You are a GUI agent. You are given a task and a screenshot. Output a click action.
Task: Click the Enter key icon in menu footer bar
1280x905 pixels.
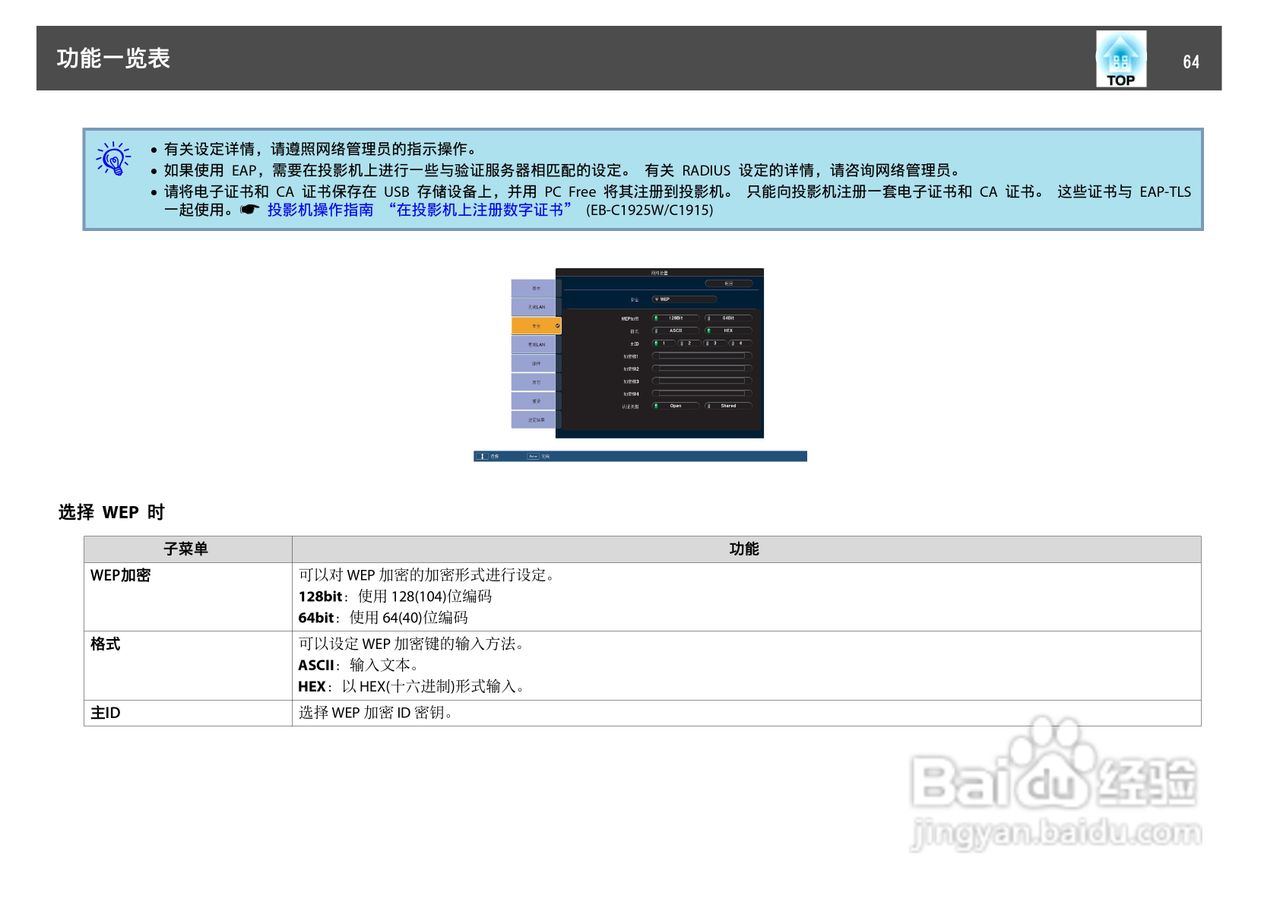[534, 454]
